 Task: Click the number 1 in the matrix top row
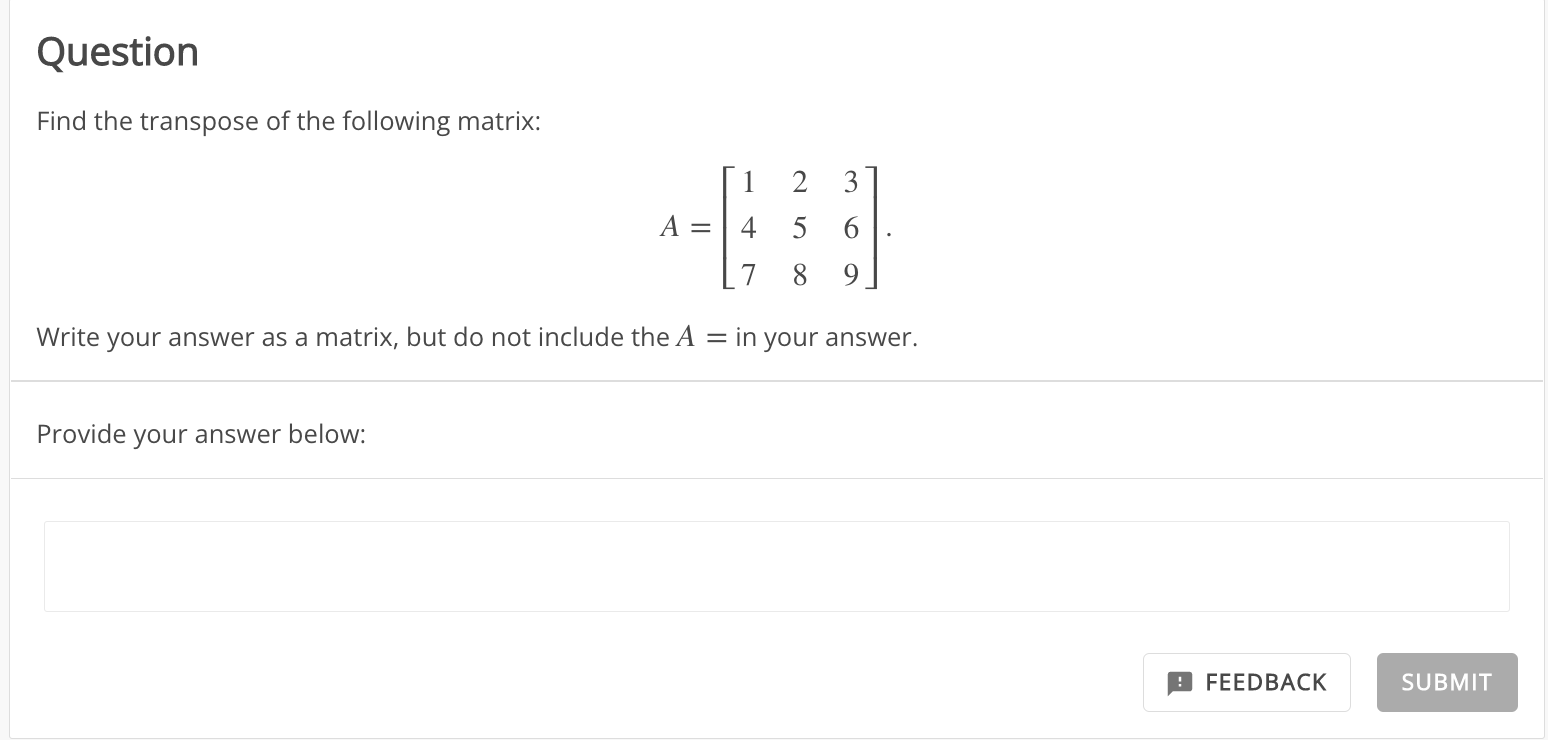(x=748, y=182)
